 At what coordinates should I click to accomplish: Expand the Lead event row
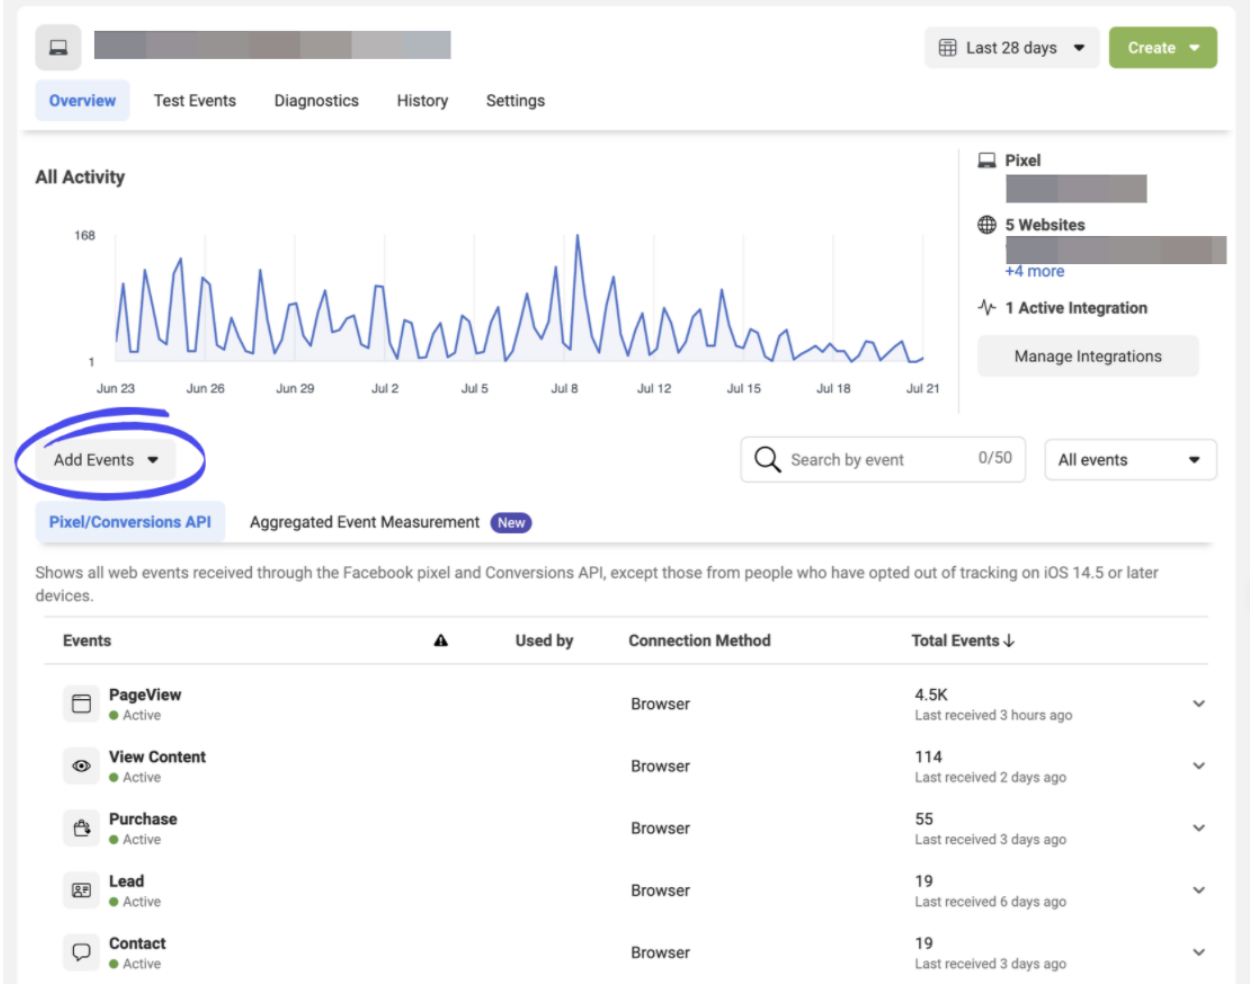[1199, 890]
